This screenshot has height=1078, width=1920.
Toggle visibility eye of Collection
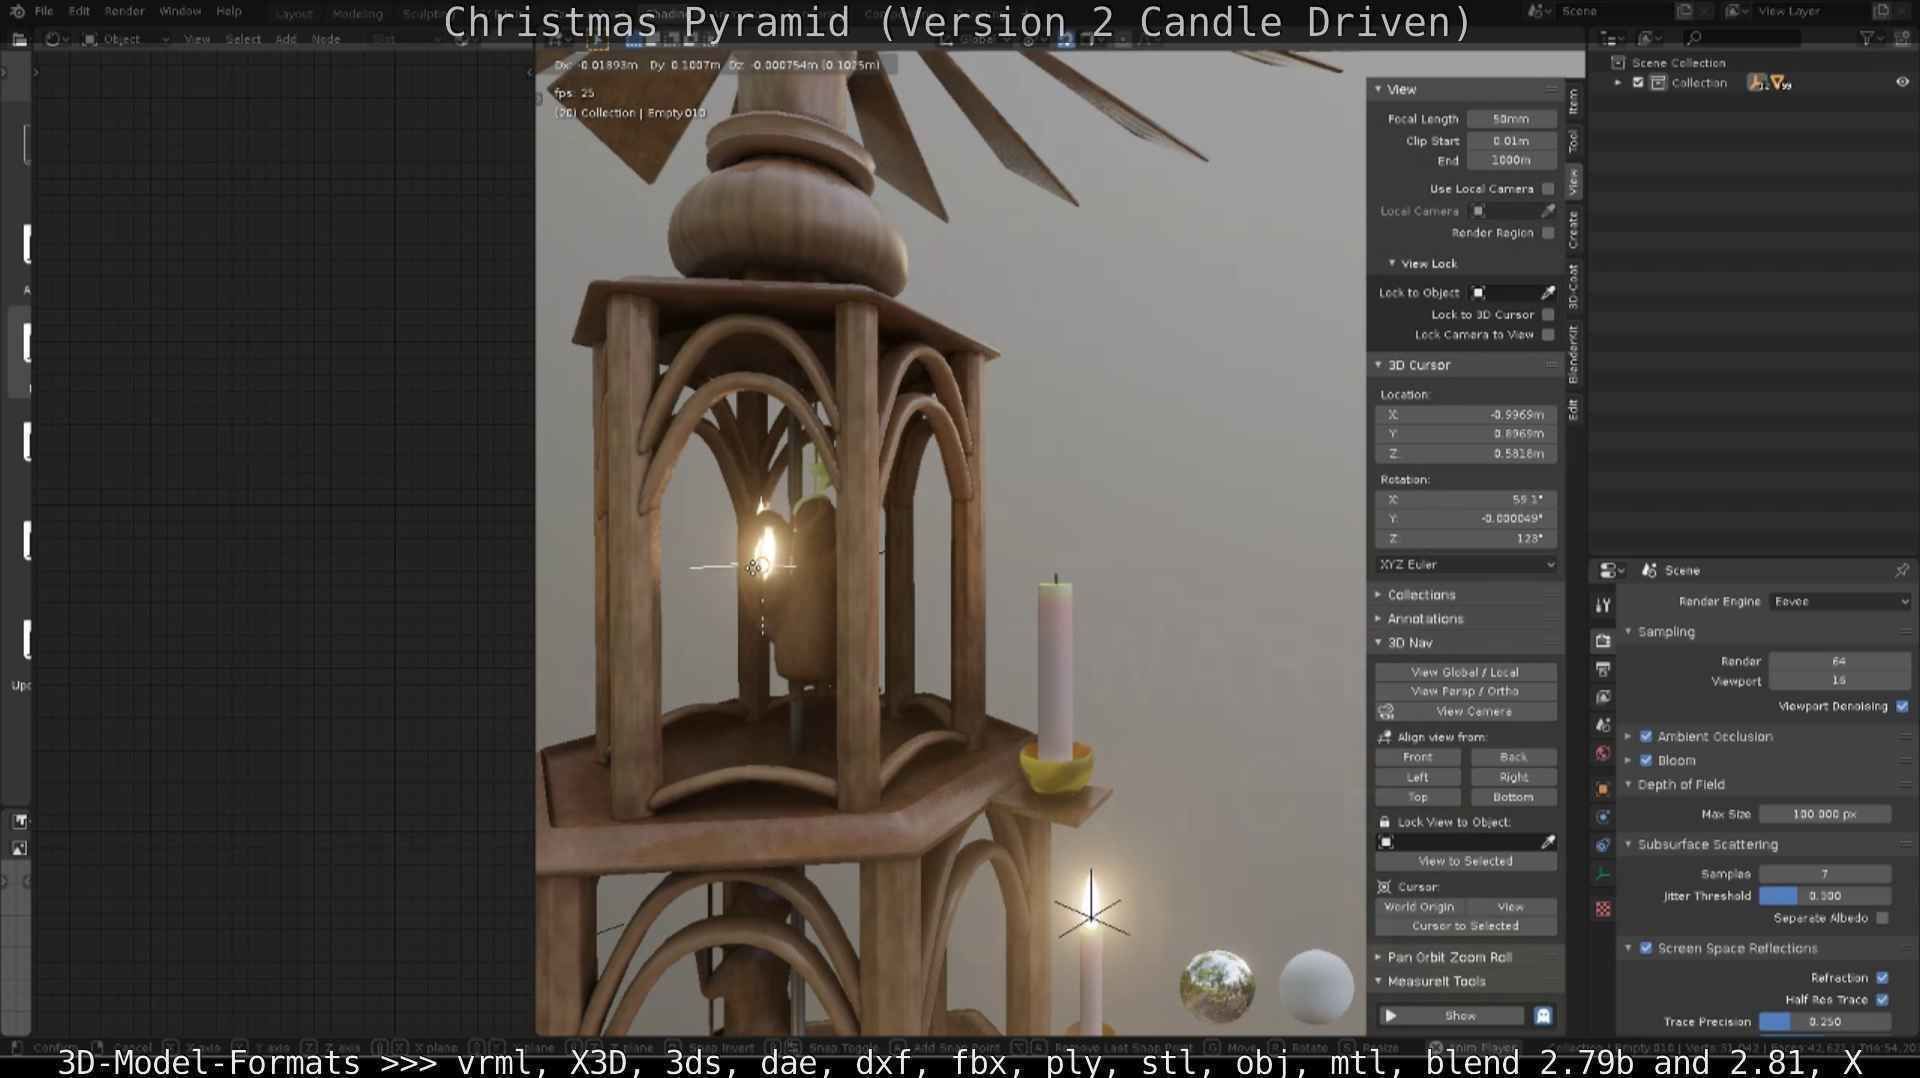1902,83
